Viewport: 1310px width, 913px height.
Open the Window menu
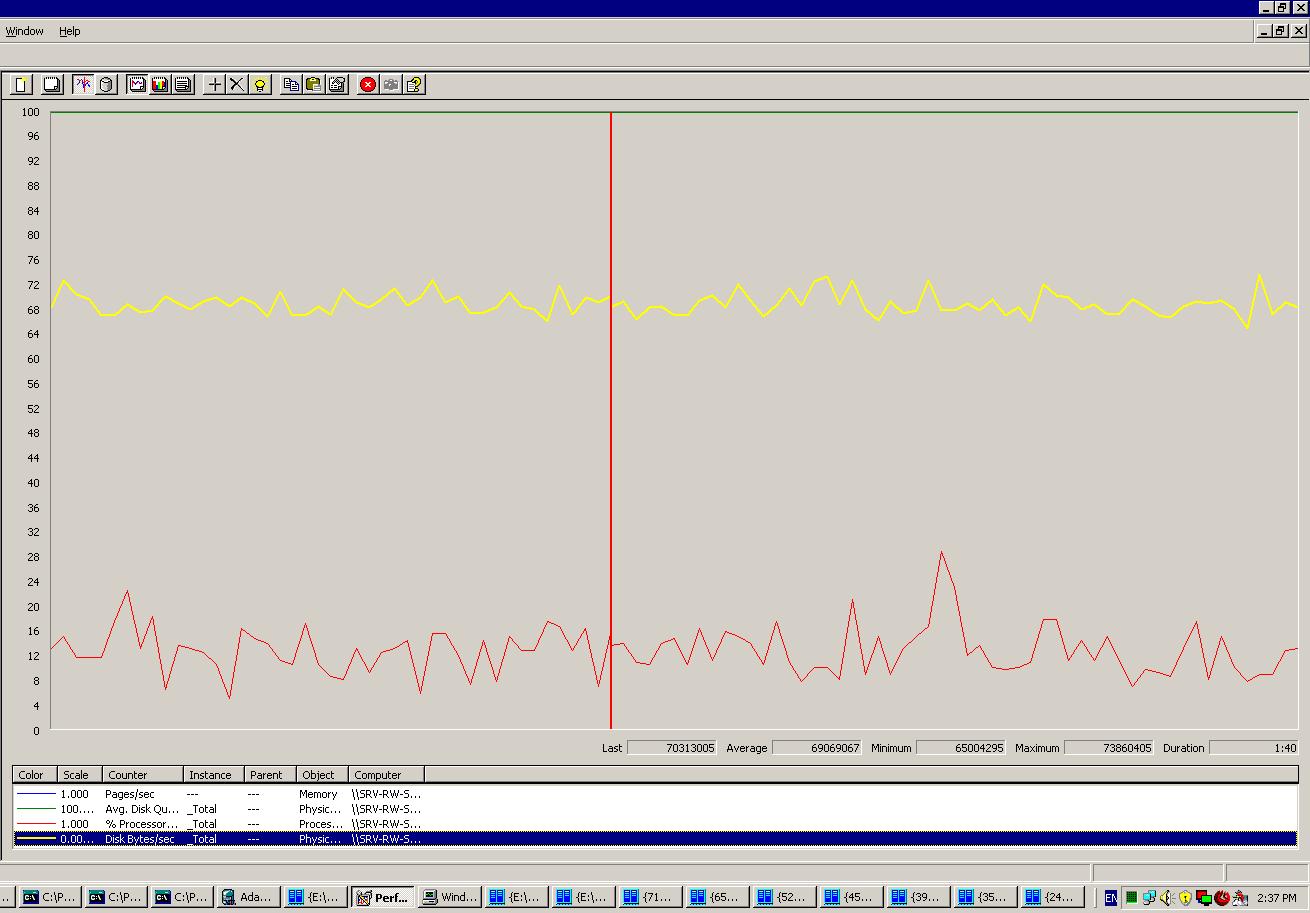(25, 31)
